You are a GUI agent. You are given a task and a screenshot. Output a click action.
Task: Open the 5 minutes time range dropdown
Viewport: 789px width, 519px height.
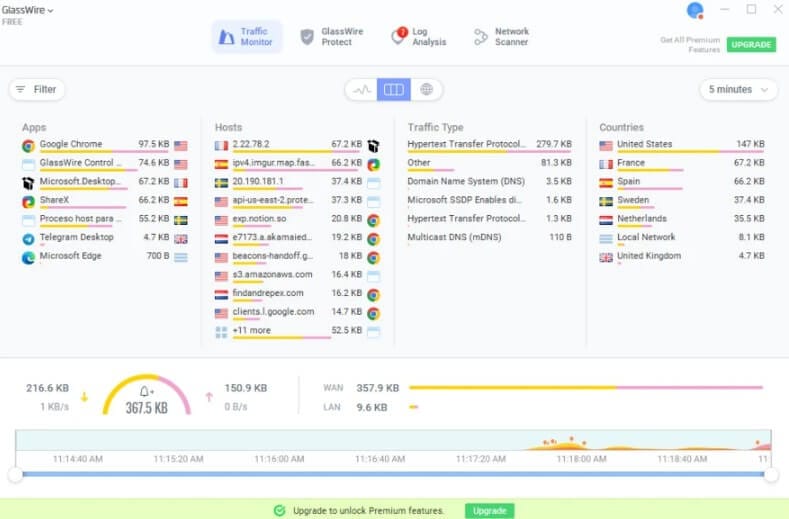pyautogui.click(x=738, y=90)
